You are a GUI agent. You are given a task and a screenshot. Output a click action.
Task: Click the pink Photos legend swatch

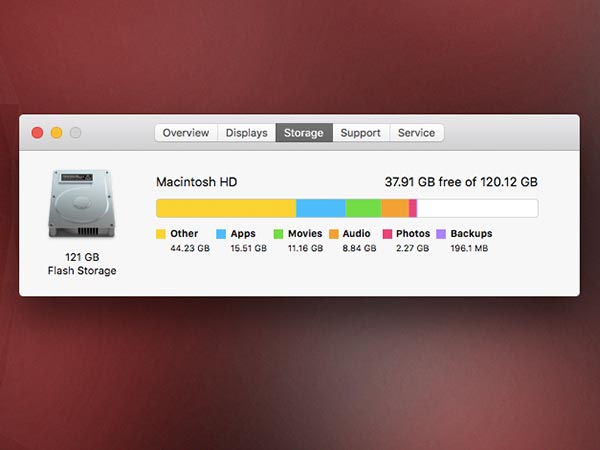point(387,234)
